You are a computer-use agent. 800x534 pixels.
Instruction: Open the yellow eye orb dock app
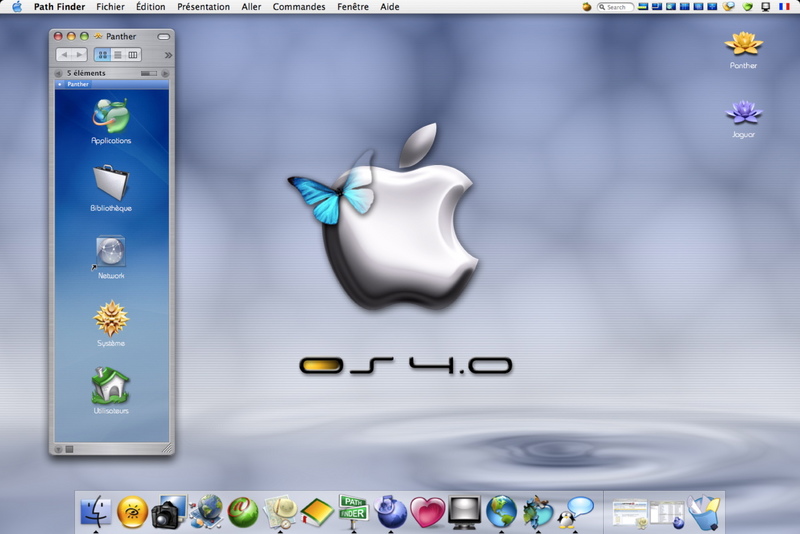tap(132, 512)
